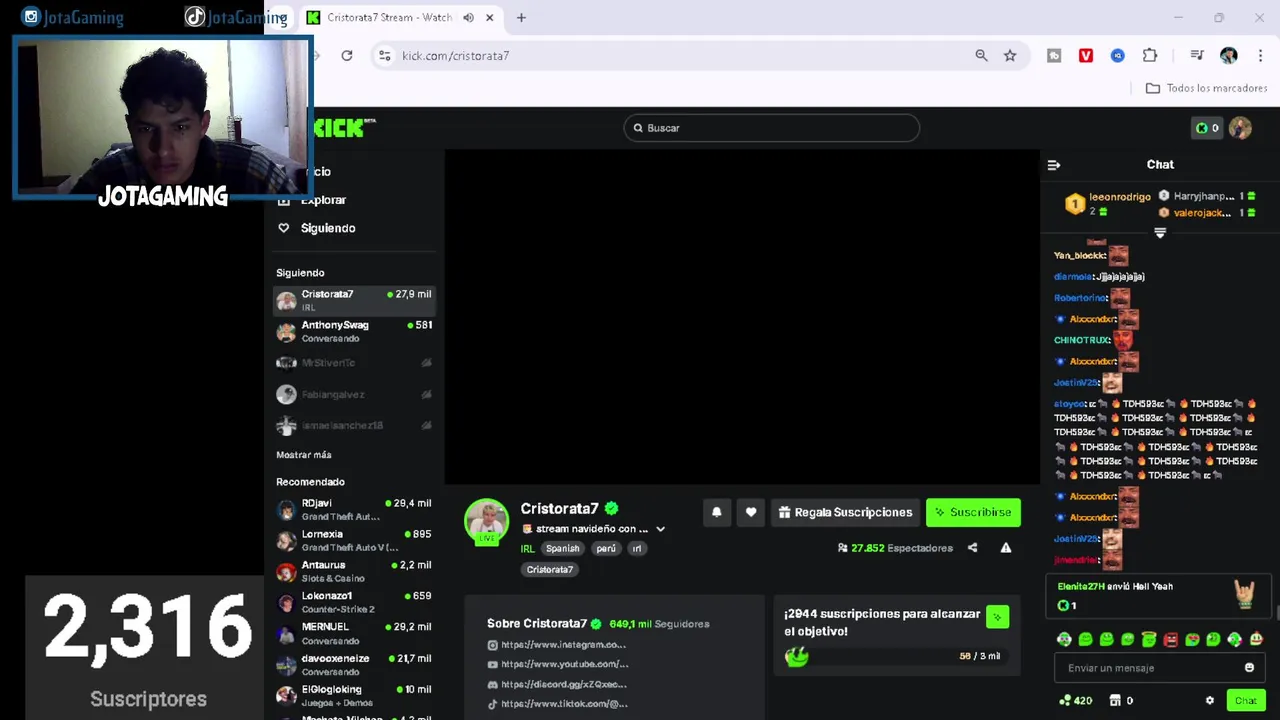The width and height of the screenshot is (1280, 720).
Task: Expand list with Mostrar más
Action: click(x=304, y=455)
